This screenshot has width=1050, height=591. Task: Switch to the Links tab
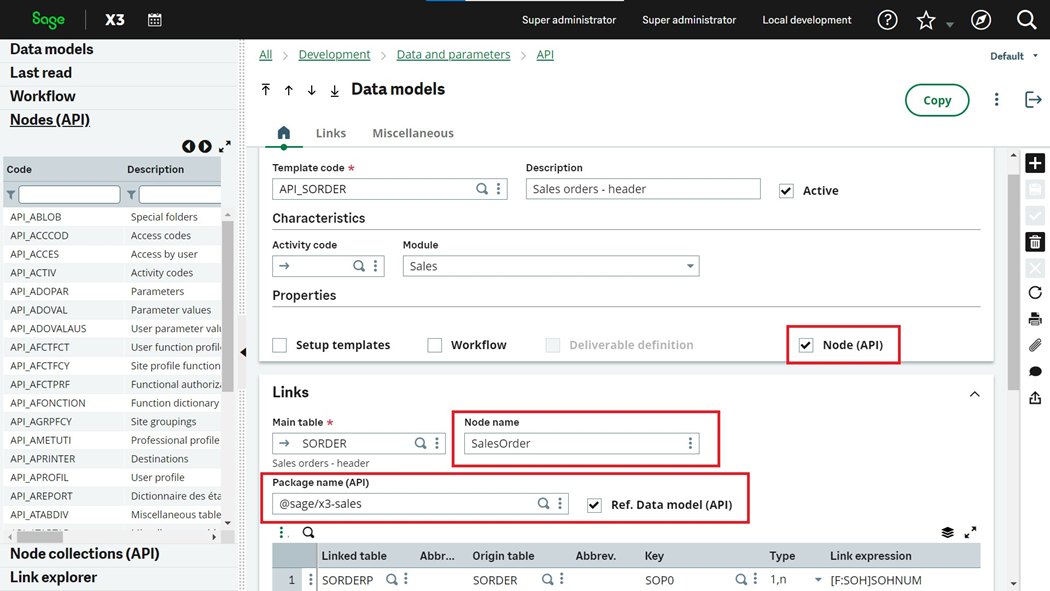(x=331, y=133)
